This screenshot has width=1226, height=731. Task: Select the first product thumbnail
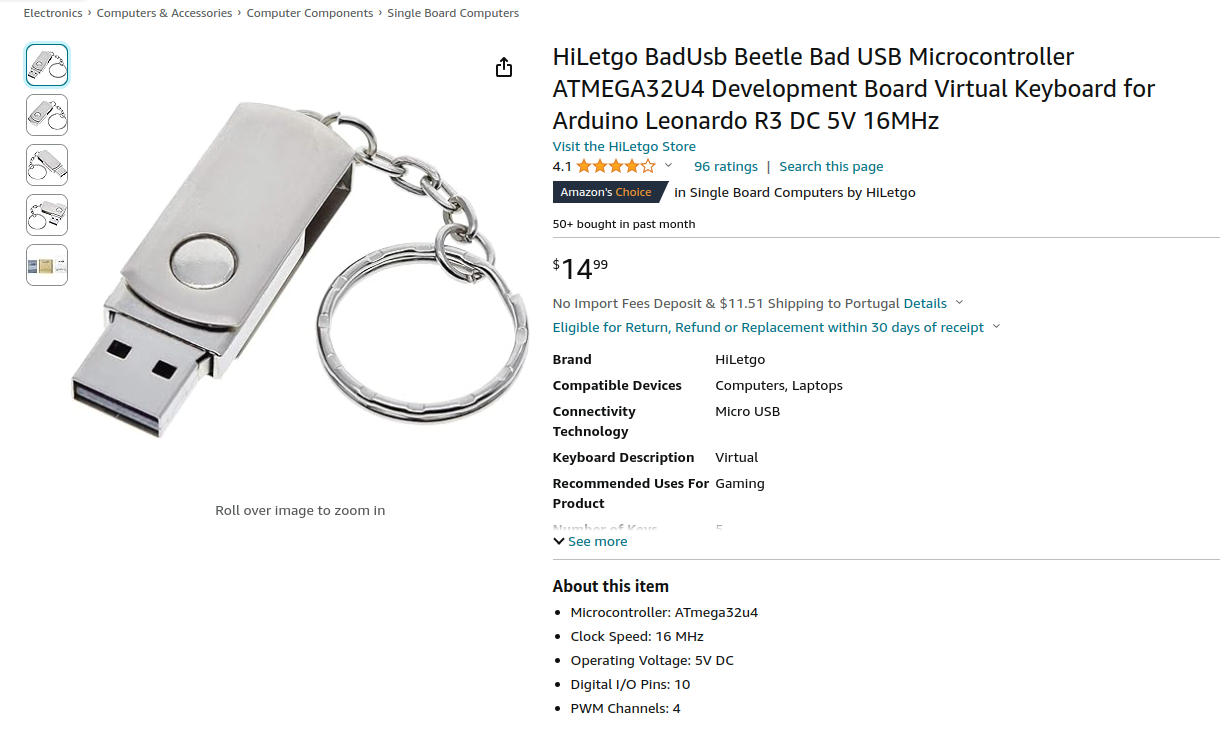pos(47,65)
